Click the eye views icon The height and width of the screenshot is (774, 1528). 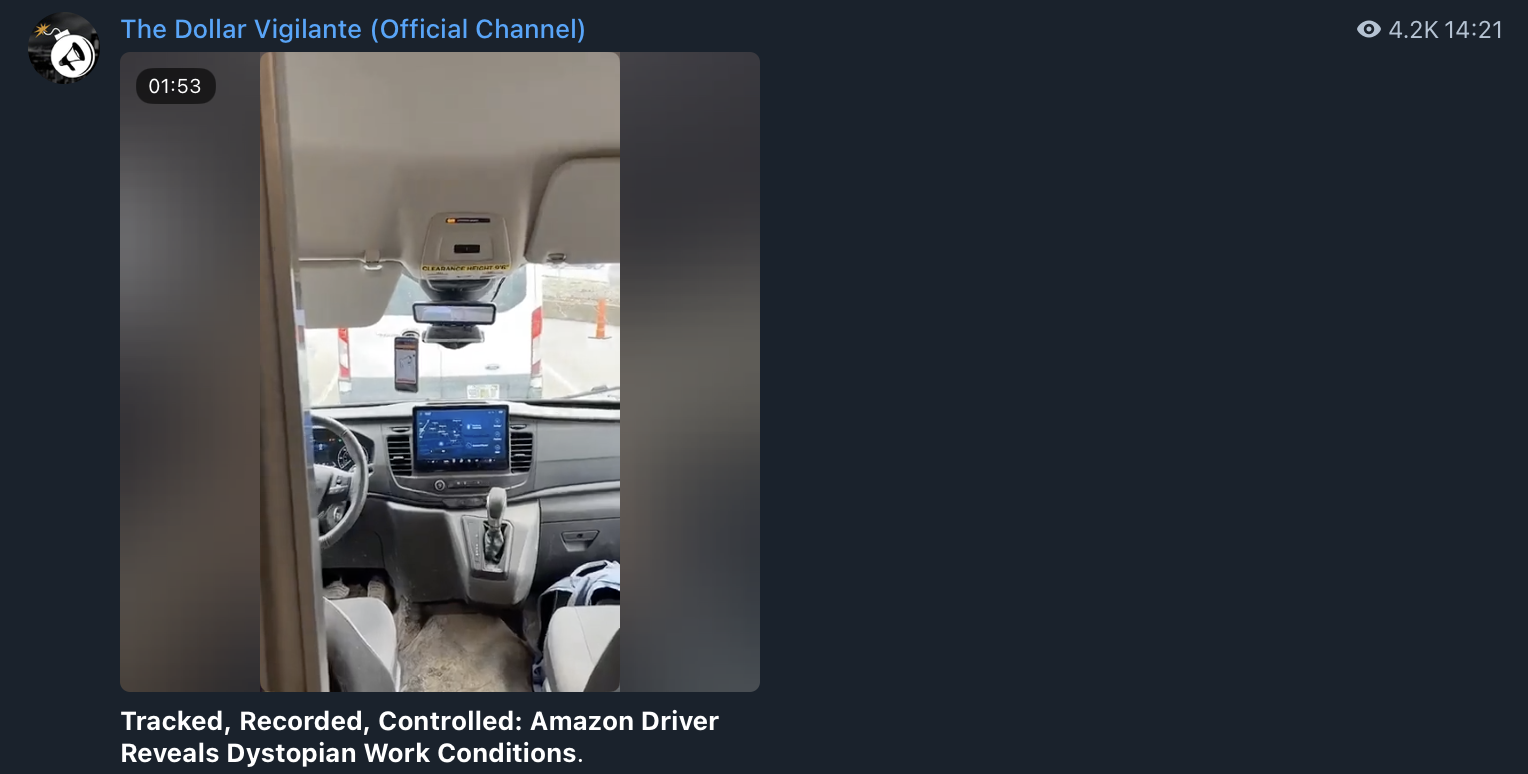[1368, 30]
